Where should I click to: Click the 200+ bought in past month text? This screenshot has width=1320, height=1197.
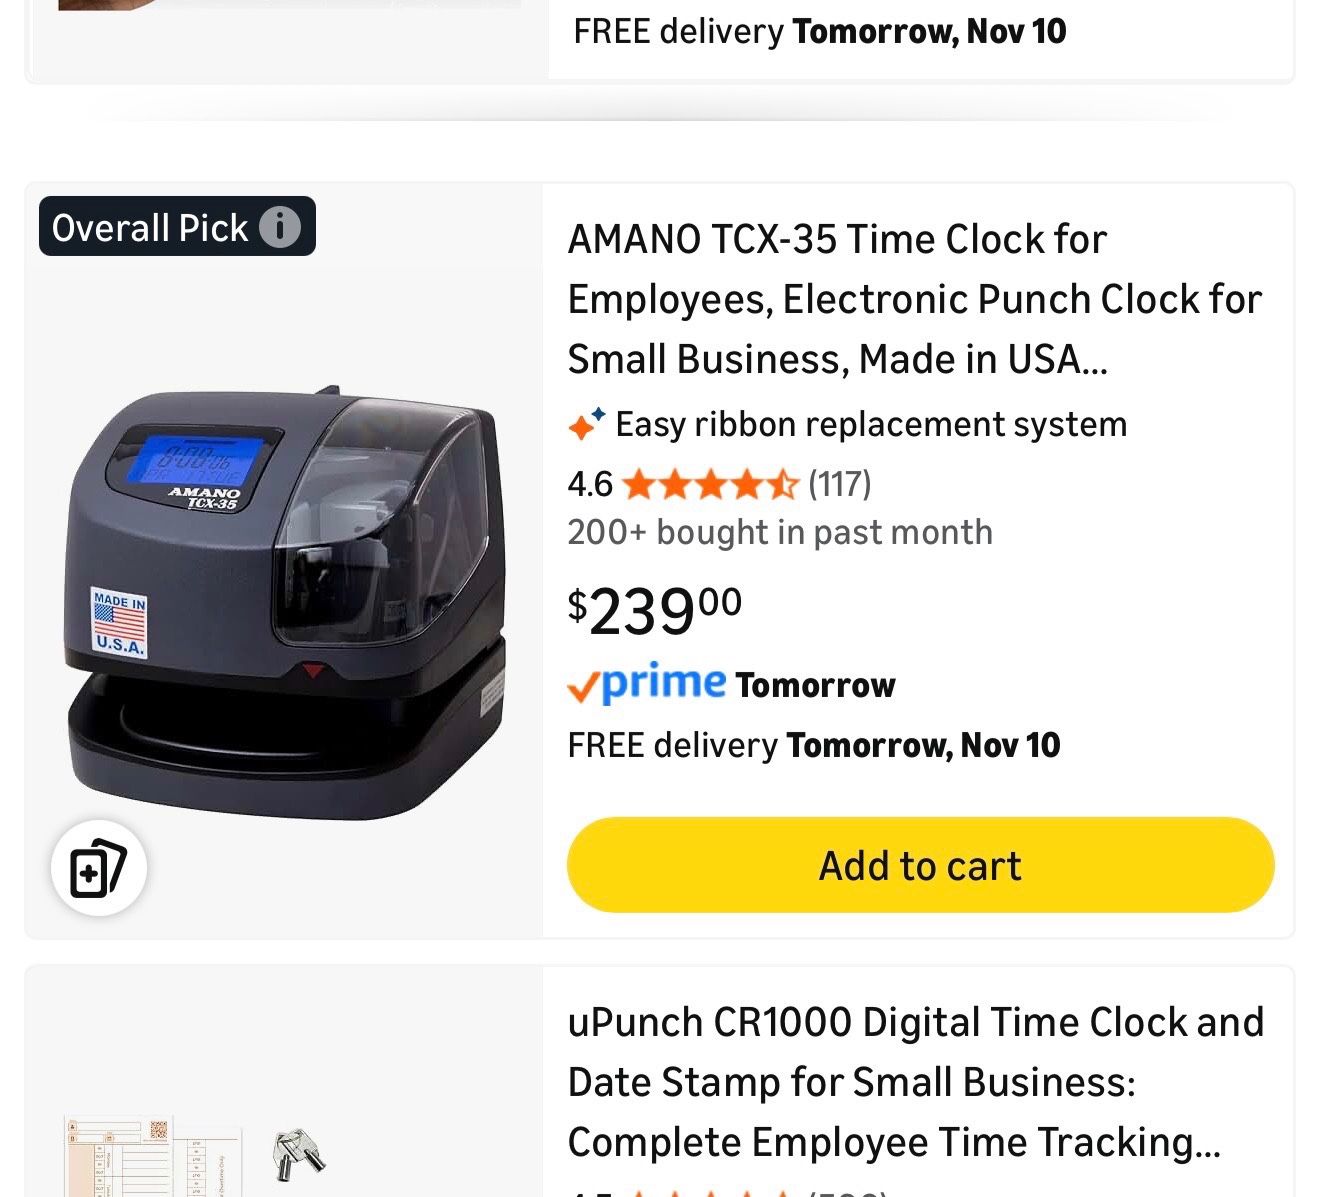(780, 533)
